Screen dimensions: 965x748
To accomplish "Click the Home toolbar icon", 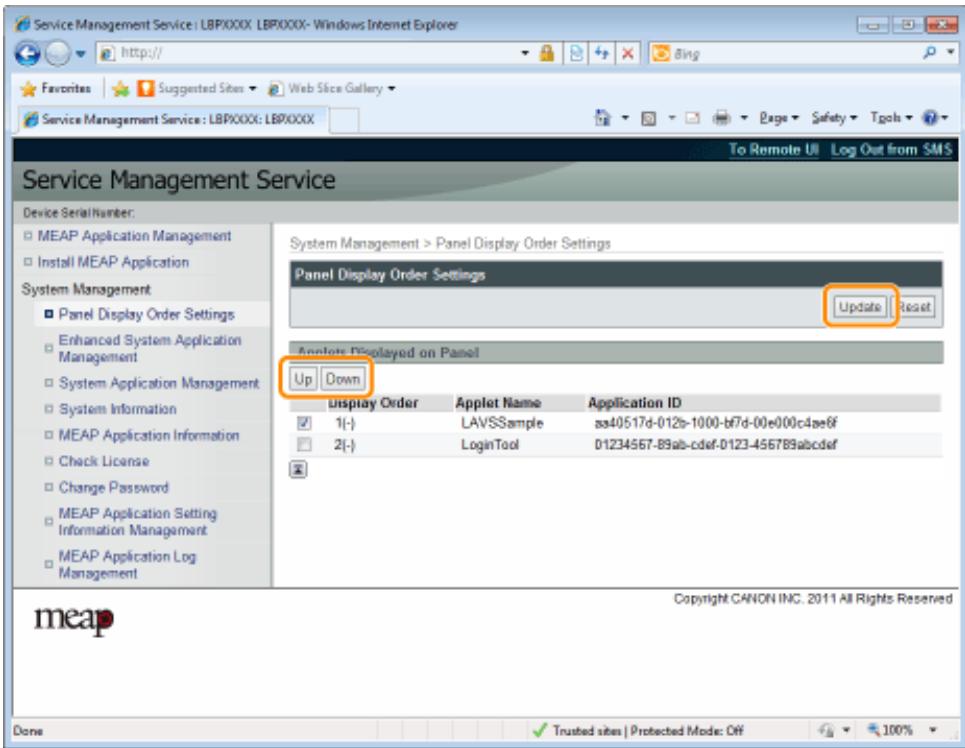I will point(603,117).
